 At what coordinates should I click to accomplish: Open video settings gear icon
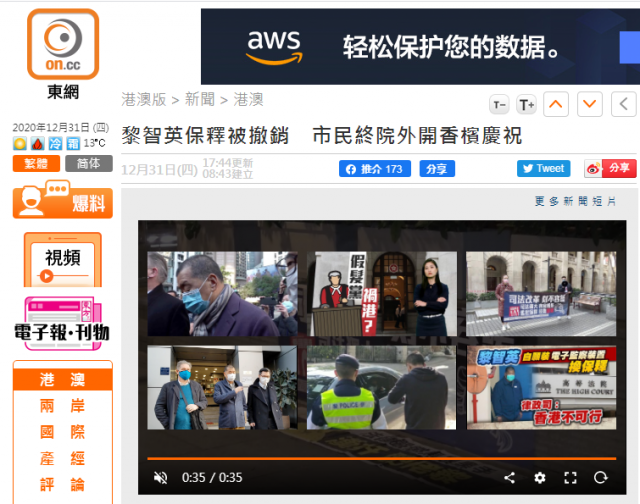coord(540,477)
